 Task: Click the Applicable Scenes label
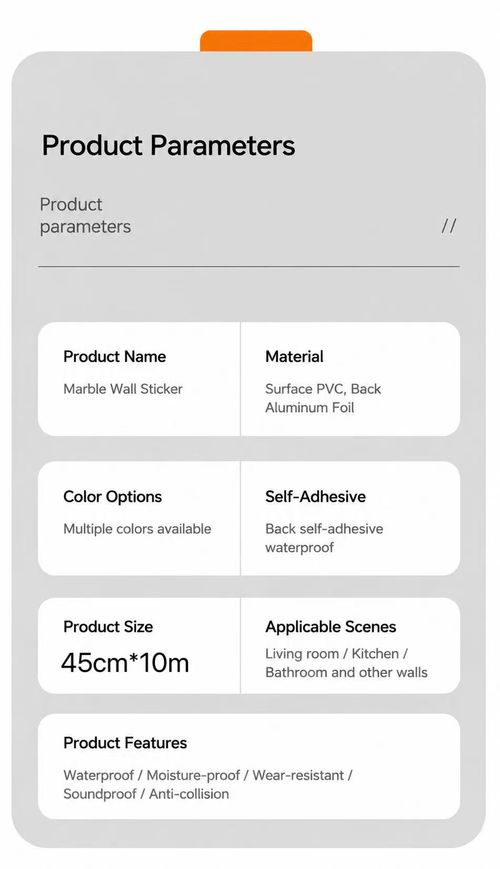click(x=331, y=627)
